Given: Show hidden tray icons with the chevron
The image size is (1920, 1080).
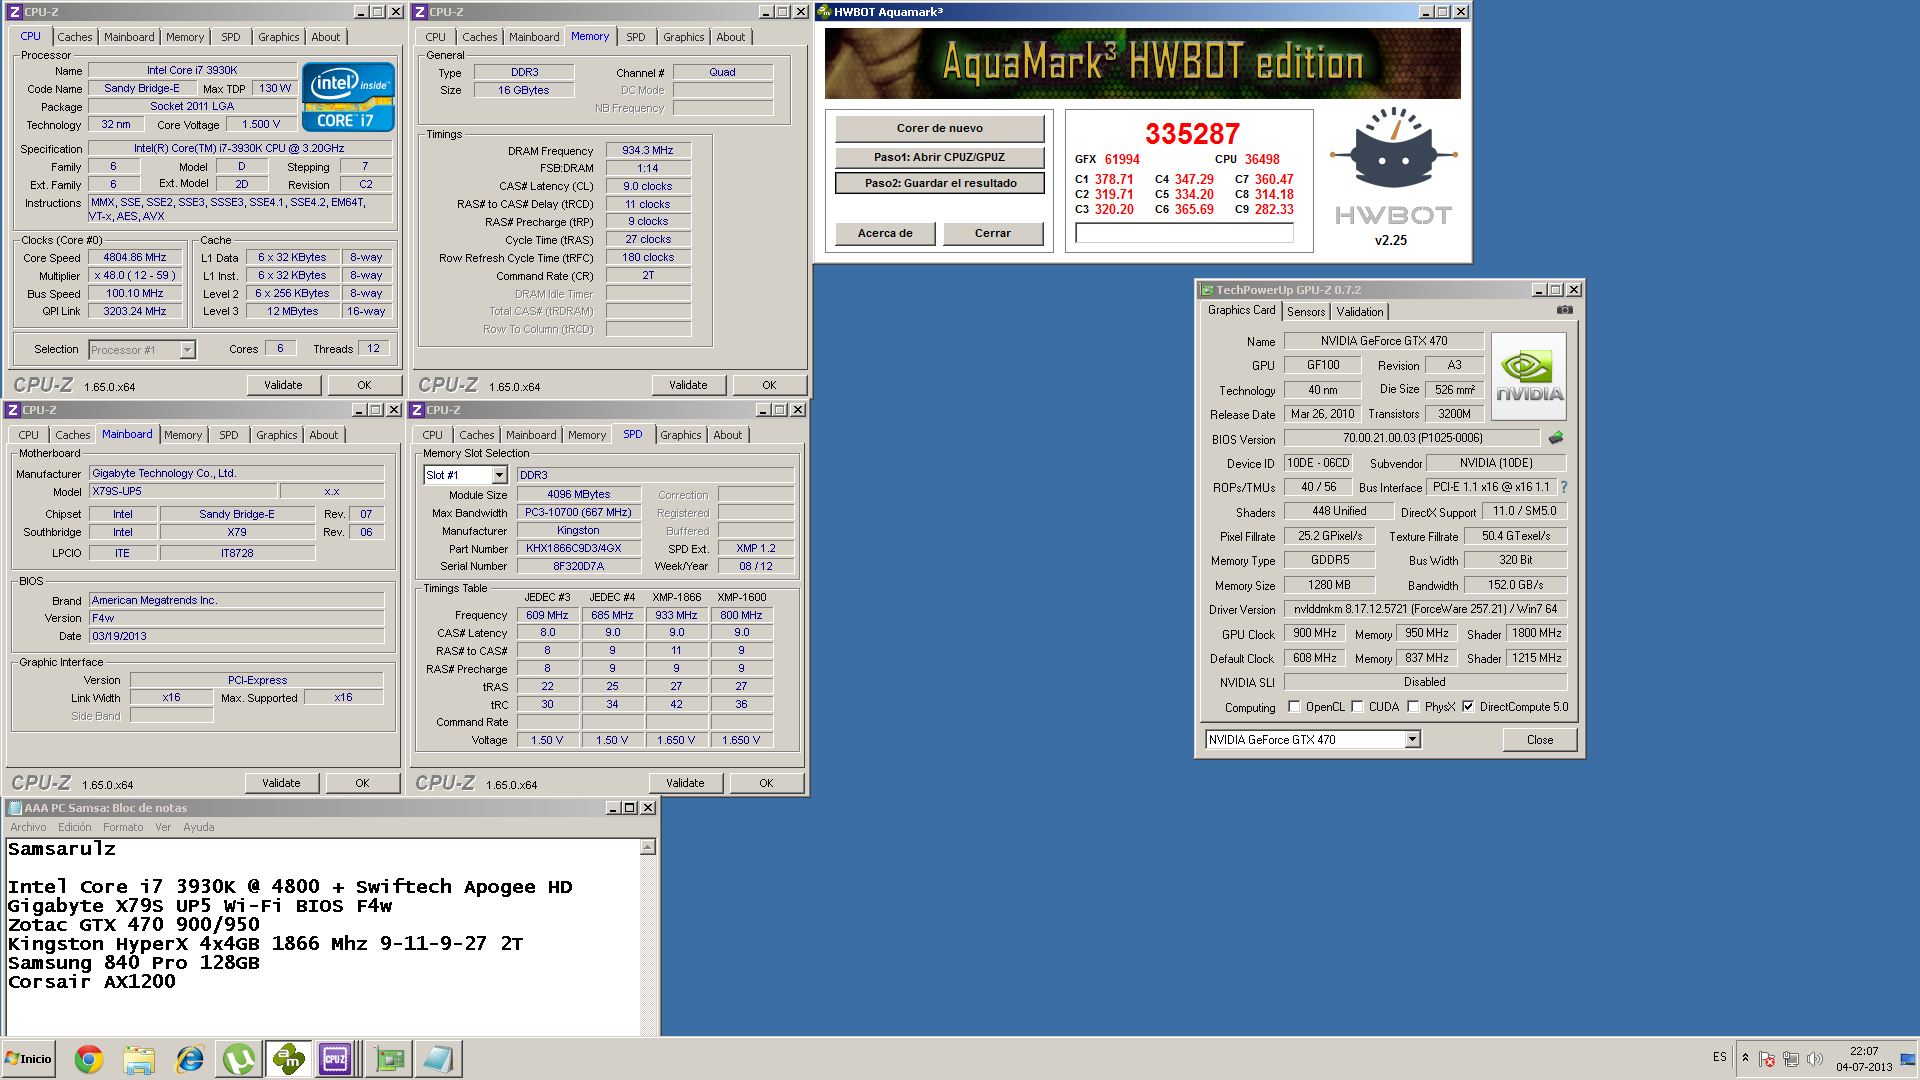Looking at the screenshot, I should [1745, 1058].
